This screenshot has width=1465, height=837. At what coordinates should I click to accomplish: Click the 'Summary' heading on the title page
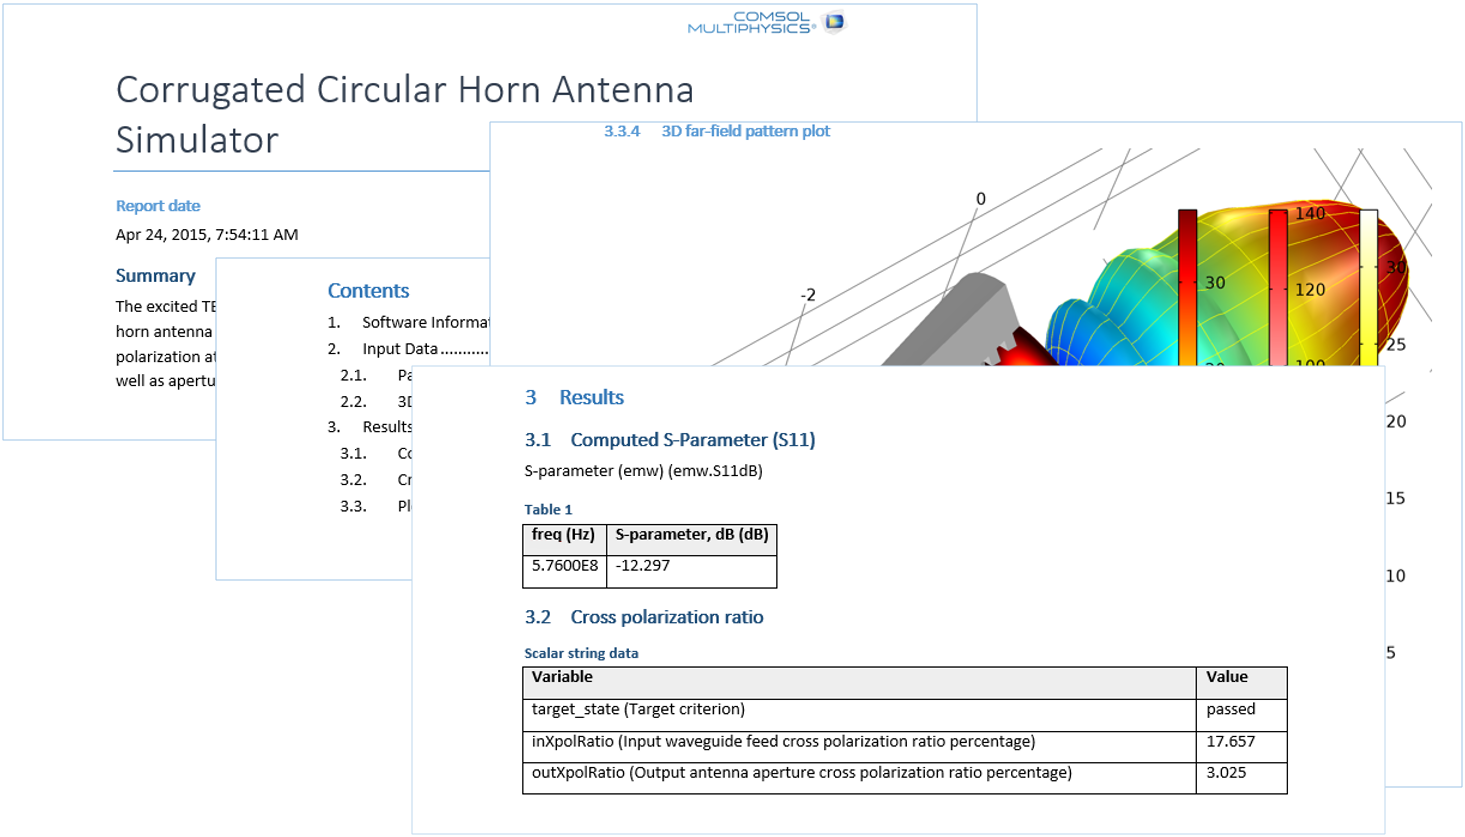(155, 275)
